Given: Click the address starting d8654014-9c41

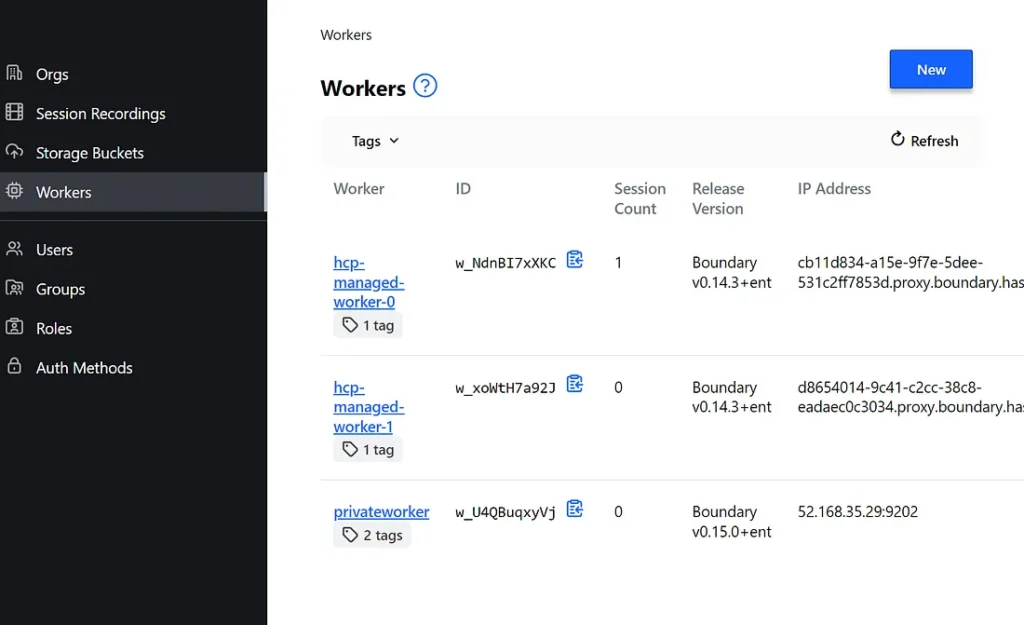Looking at the screenshot, I should pyautogui.click(x=910, y=397).
